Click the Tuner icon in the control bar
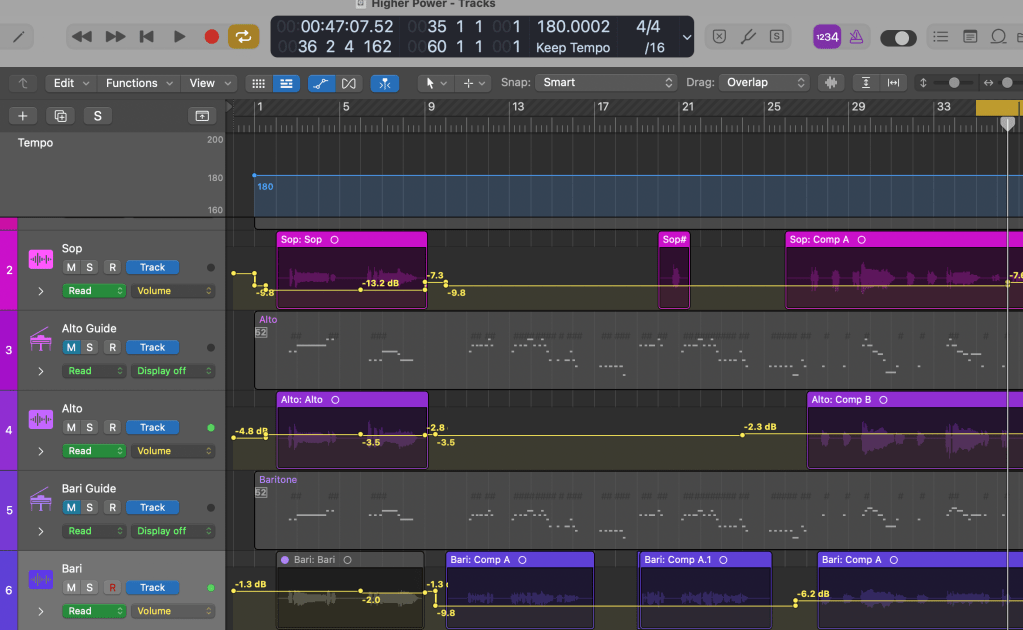Viewport: 1023px width, 630px height. point(747,37)
